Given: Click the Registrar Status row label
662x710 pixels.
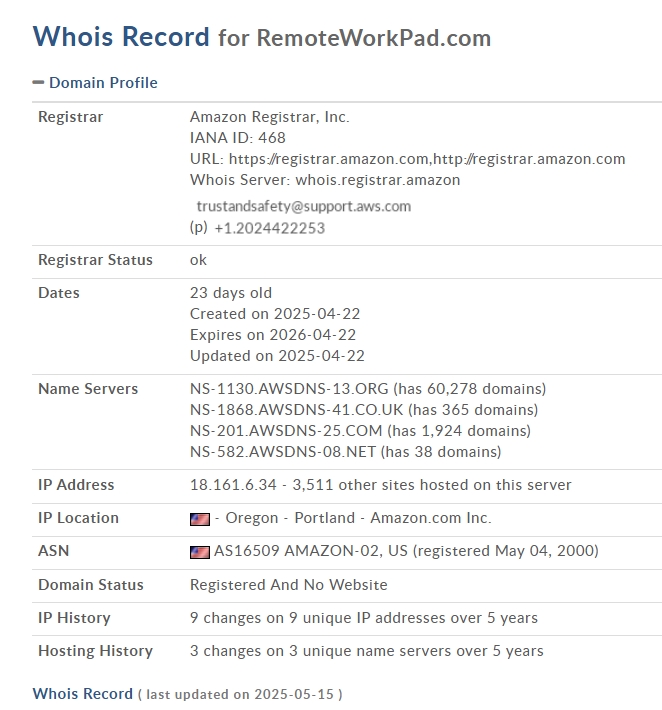Looking at the screenshot, I should click(x=96, y=260).
